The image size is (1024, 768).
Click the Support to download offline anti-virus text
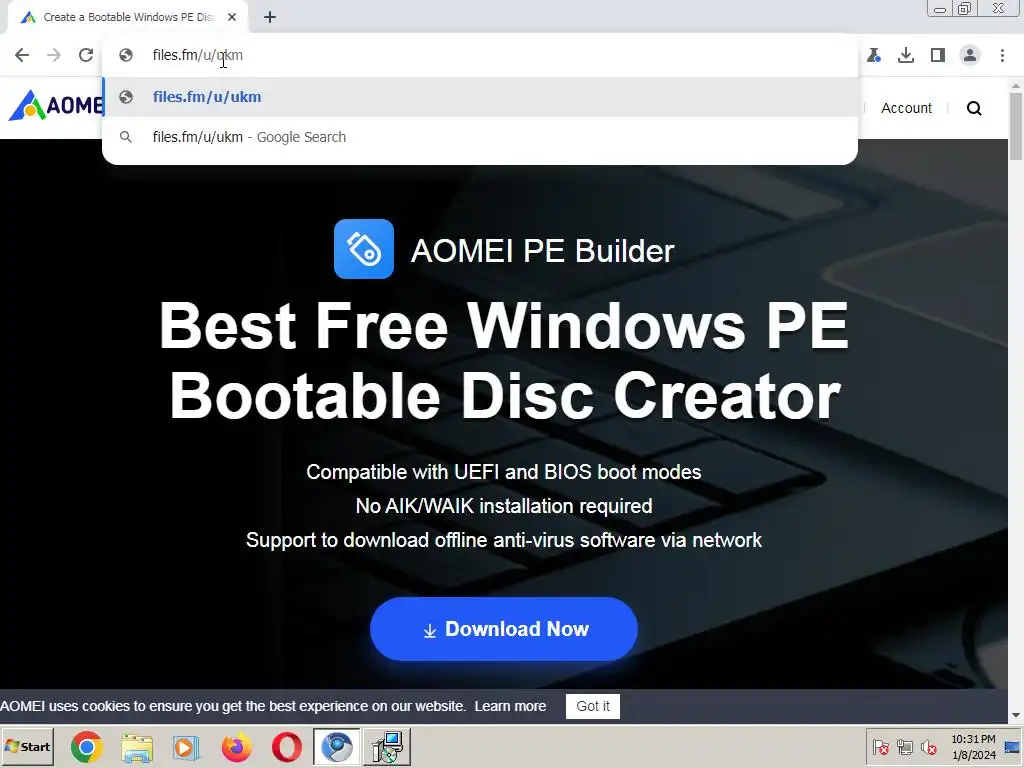[x=504, y=540]
